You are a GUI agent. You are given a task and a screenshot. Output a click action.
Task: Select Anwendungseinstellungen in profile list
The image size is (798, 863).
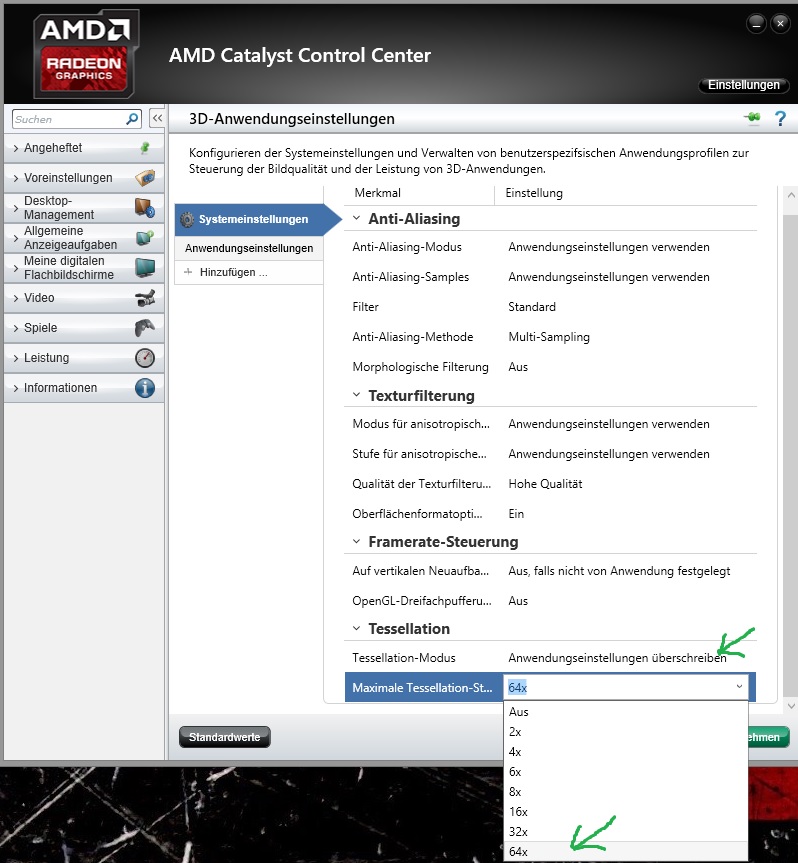[x=249, y=248]
